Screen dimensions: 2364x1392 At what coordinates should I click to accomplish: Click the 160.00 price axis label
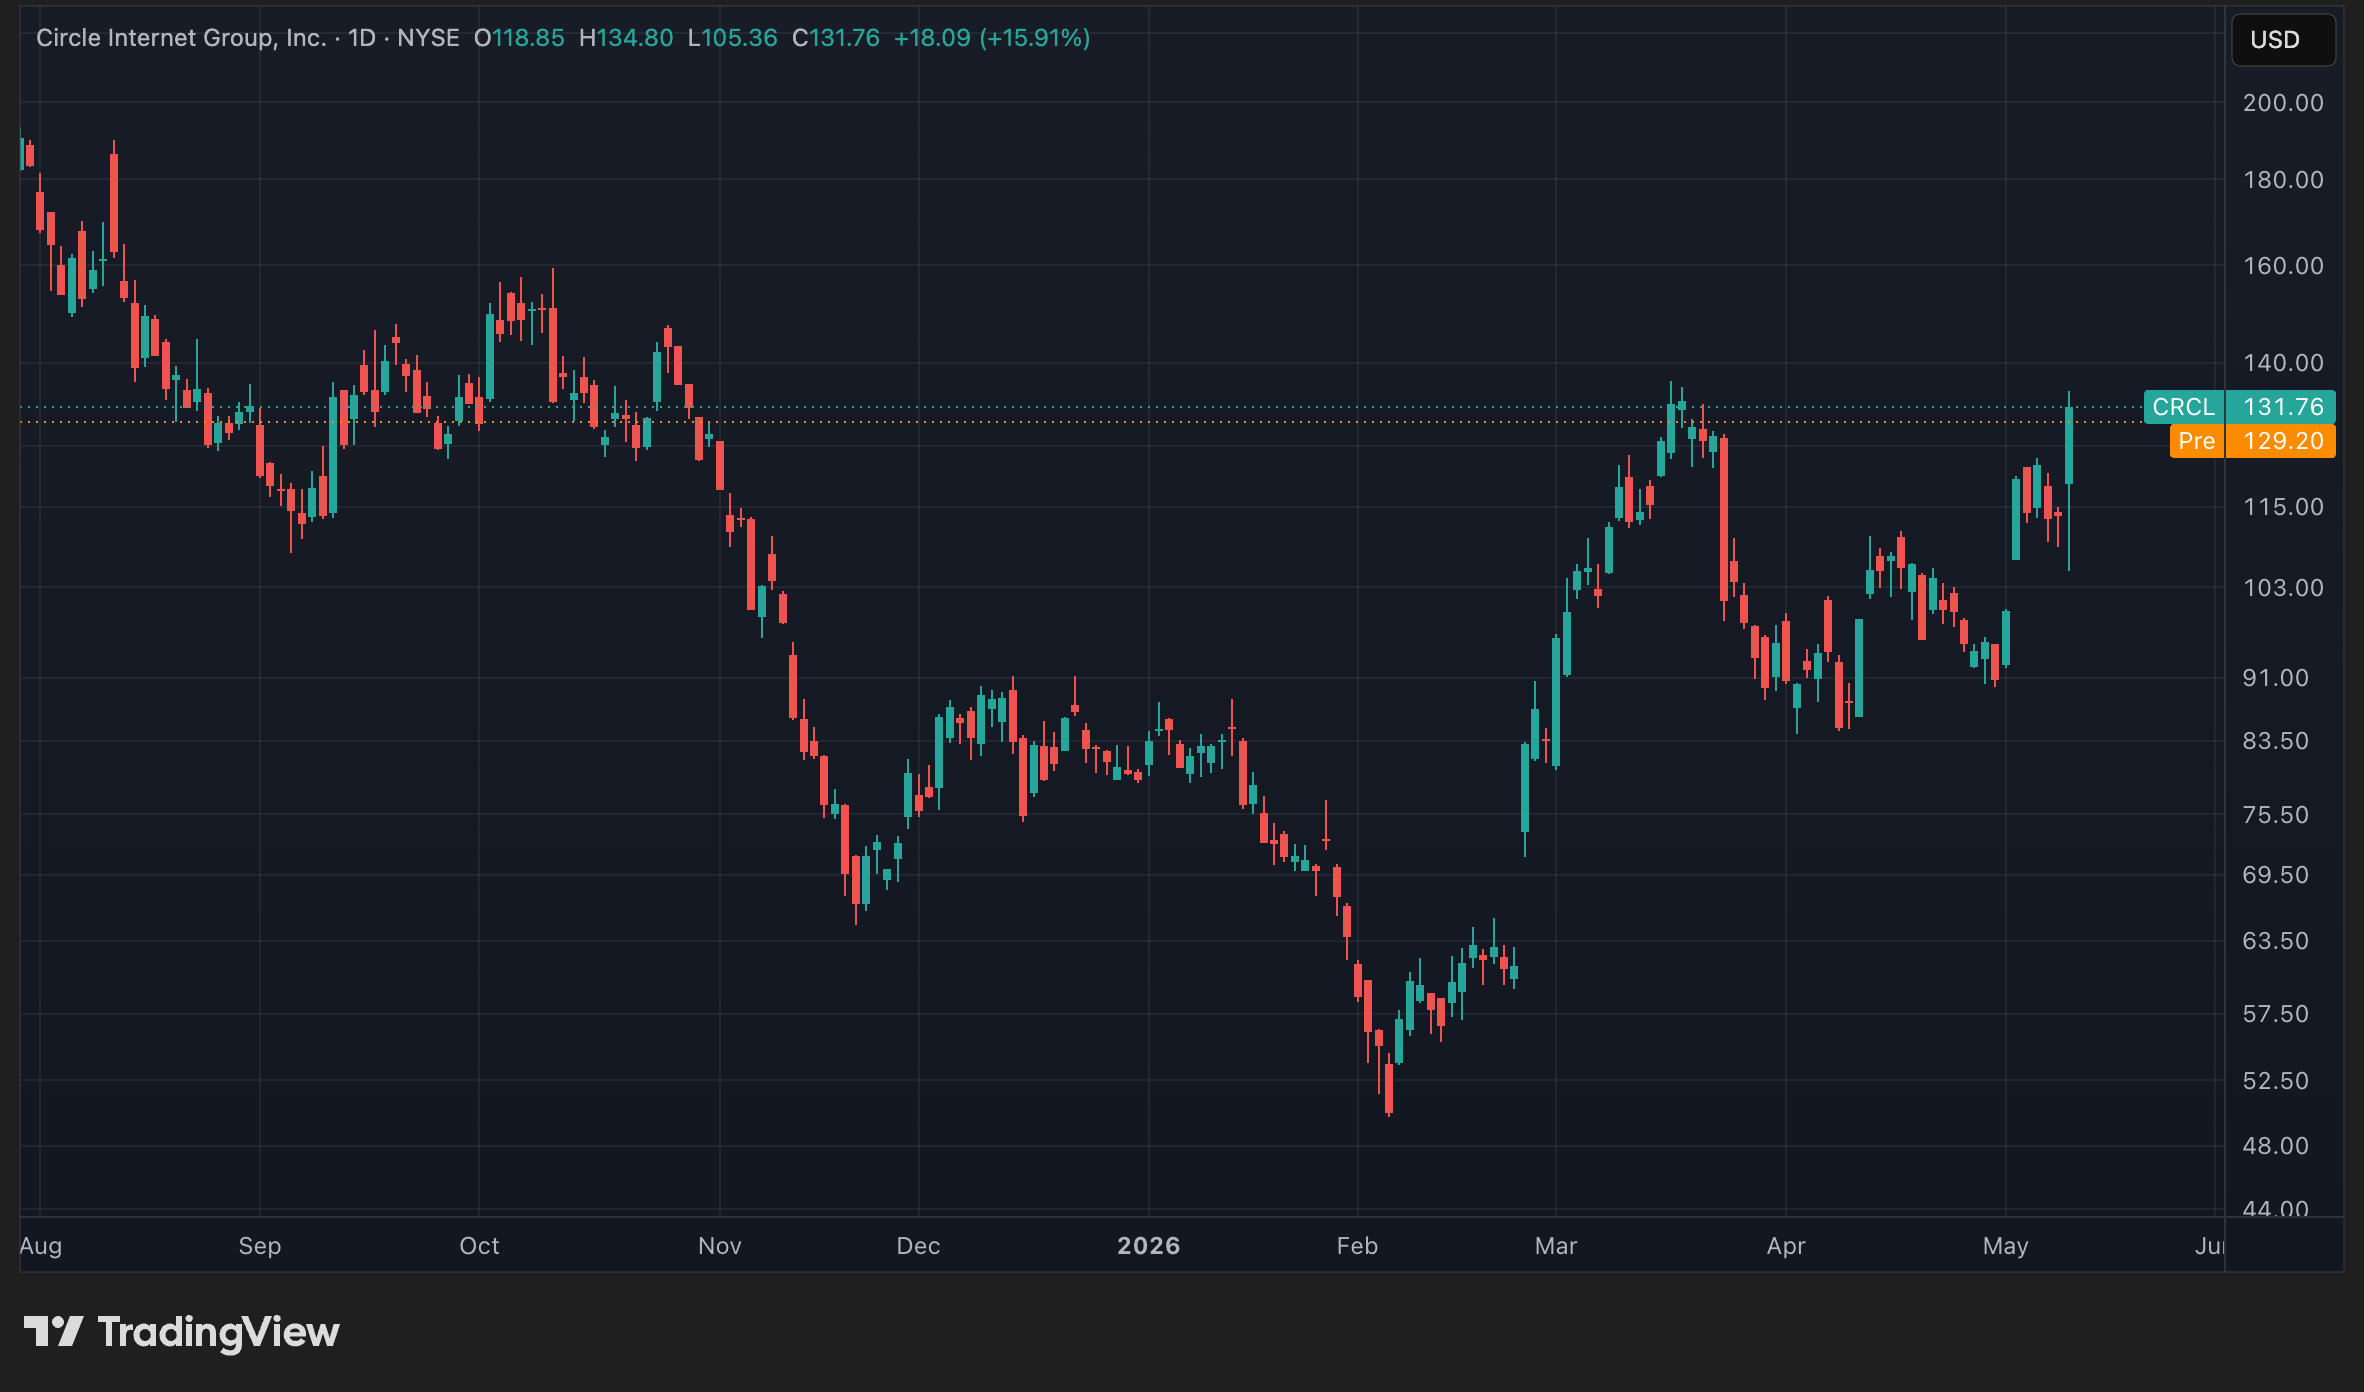pos(2283,266)
